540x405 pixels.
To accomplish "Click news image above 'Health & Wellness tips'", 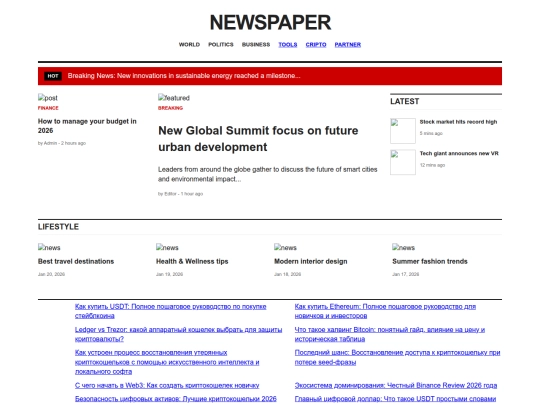I will (167, 247).
